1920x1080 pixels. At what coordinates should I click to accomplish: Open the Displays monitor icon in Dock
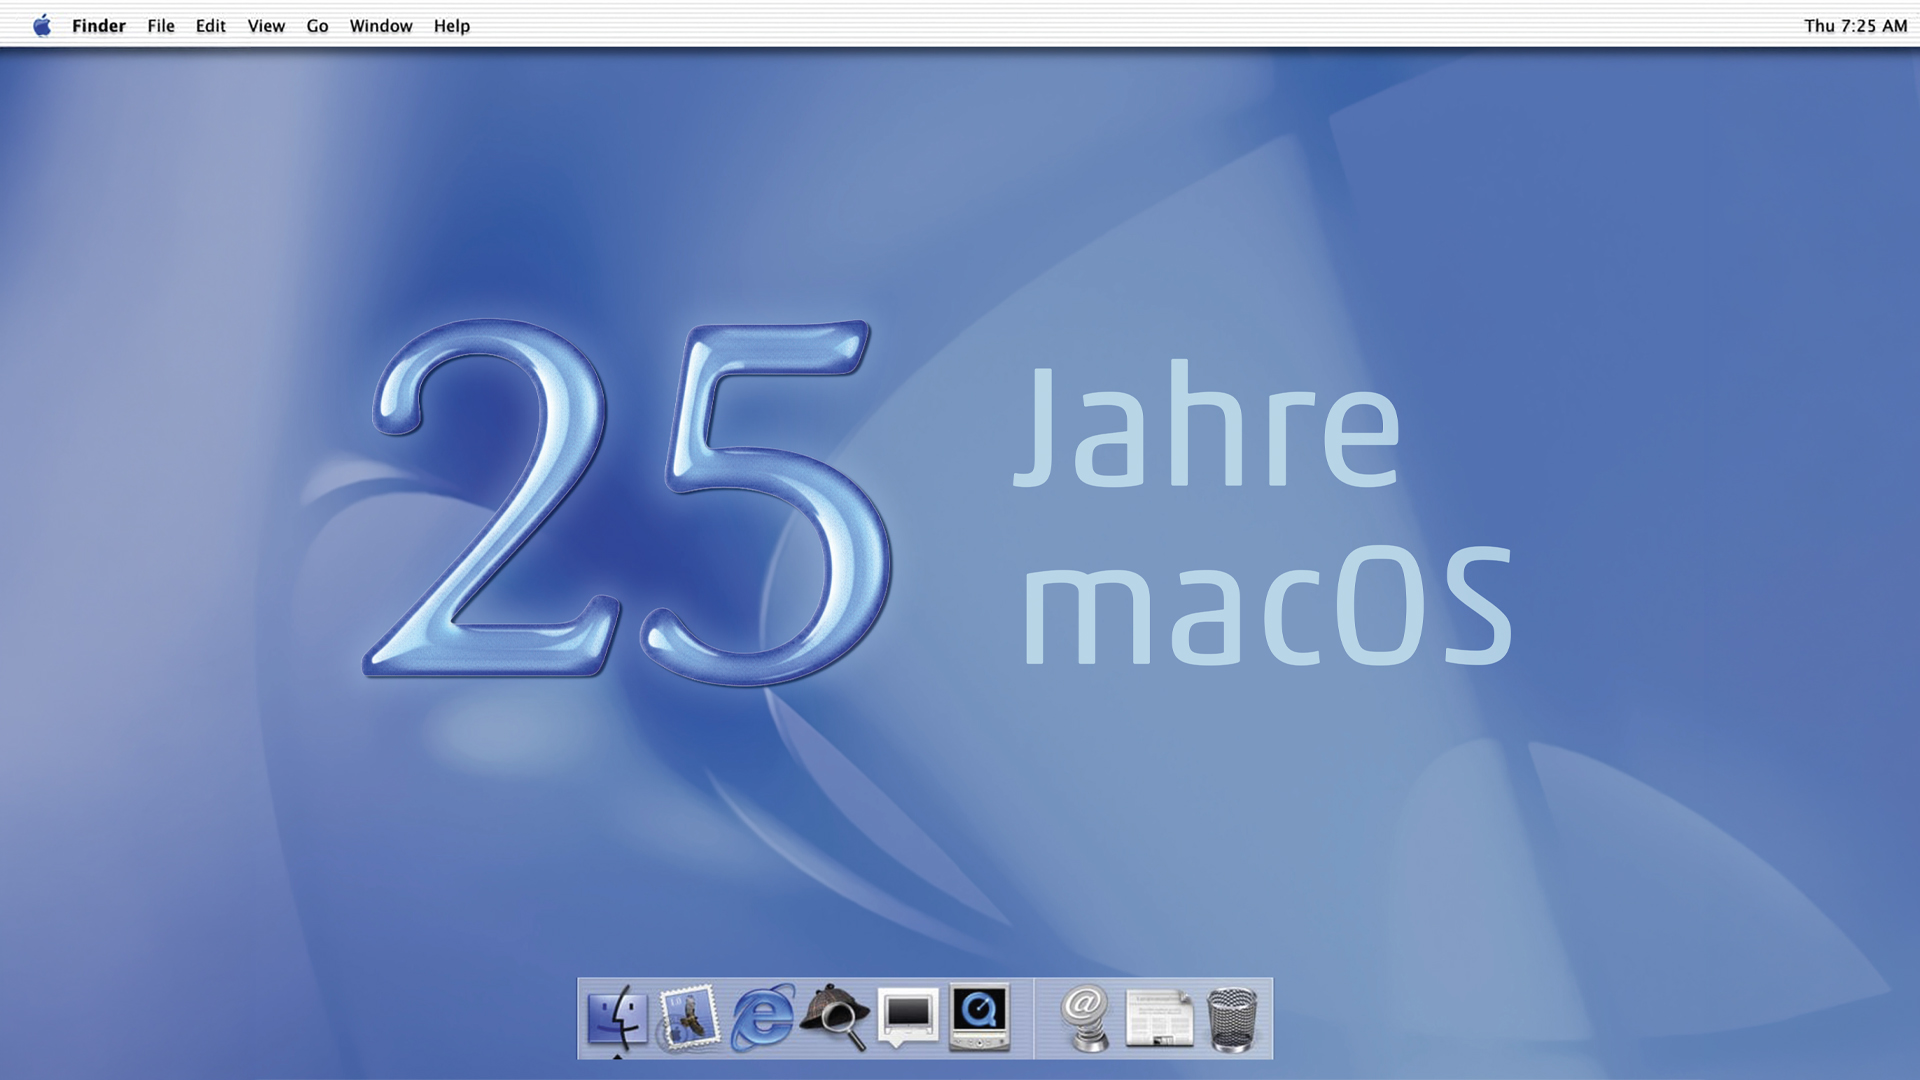[x=908, y=1018]
